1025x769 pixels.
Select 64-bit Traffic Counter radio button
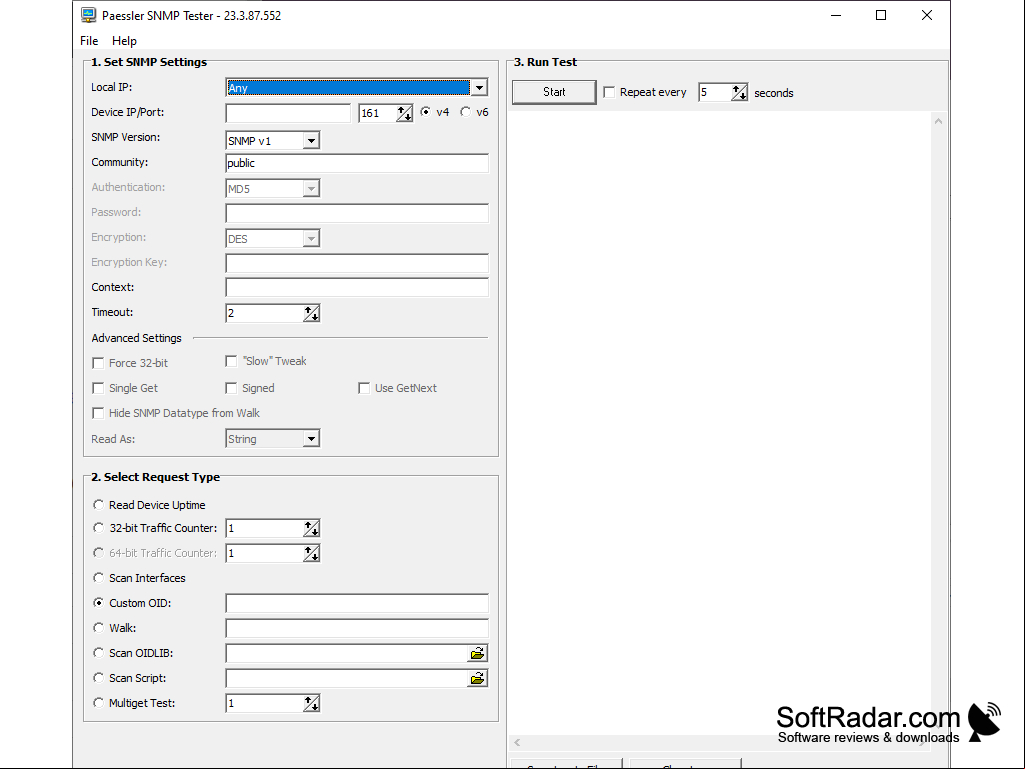98,553
